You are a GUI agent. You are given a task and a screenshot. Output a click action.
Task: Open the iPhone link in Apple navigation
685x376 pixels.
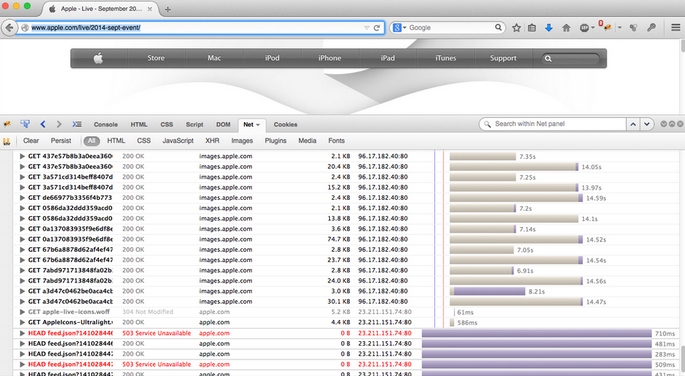329,58
